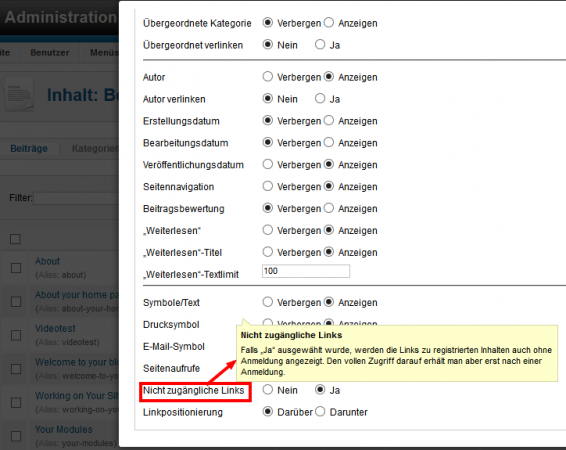The width and height of the screenshot is (566, 450).
Task: Open the Menüs menu
Action: (x=104, y=53)
